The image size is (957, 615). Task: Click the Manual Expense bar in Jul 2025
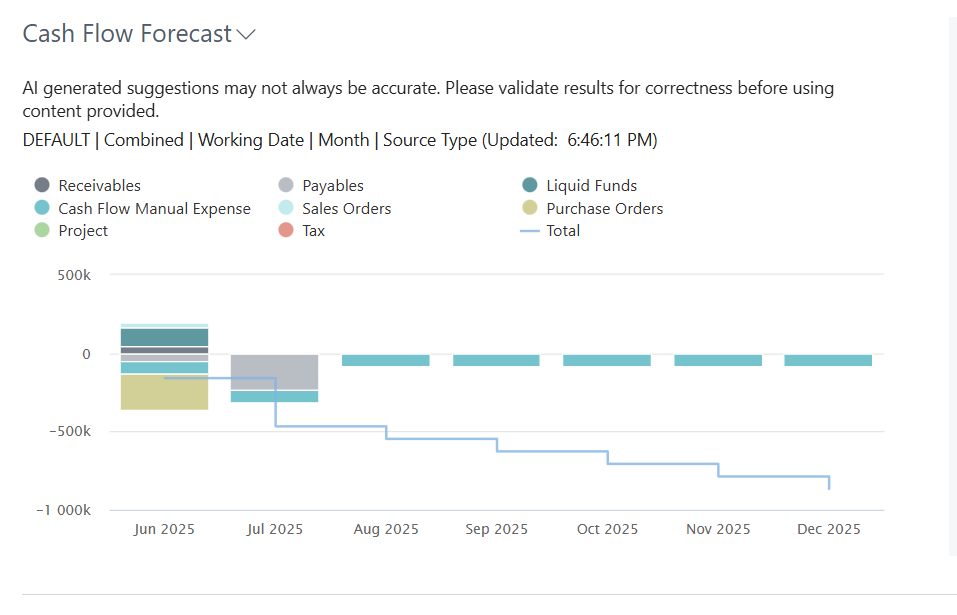tap(275, 397)
